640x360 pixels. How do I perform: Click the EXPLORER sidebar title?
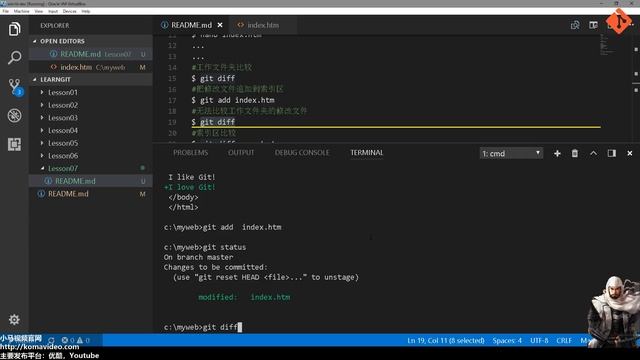[x=55, y=25]
